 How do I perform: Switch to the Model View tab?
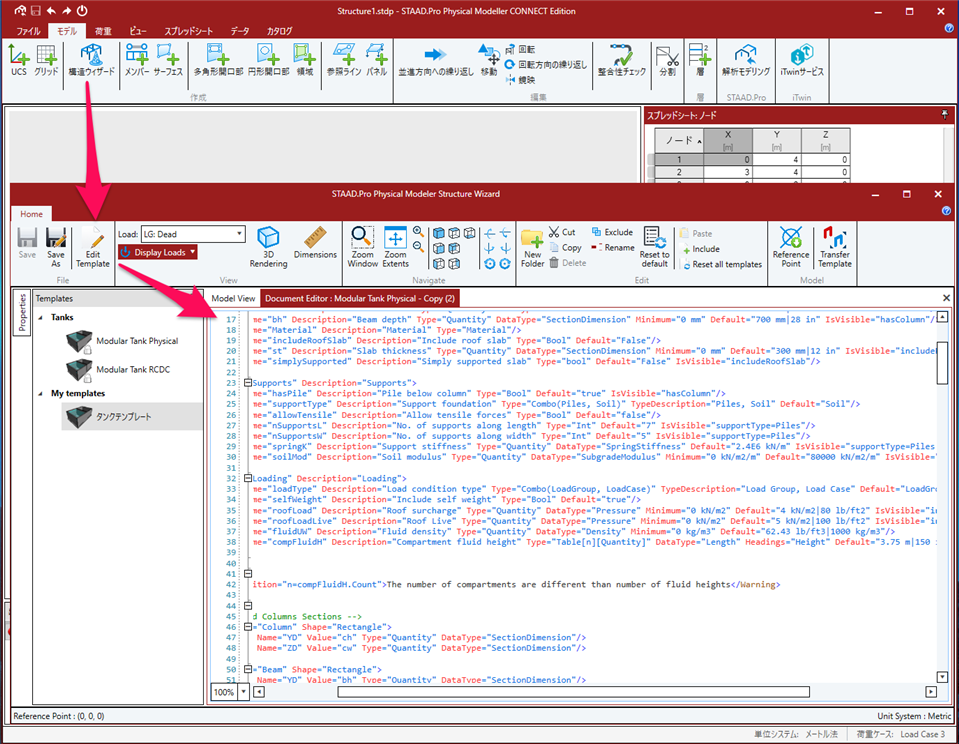233,299
